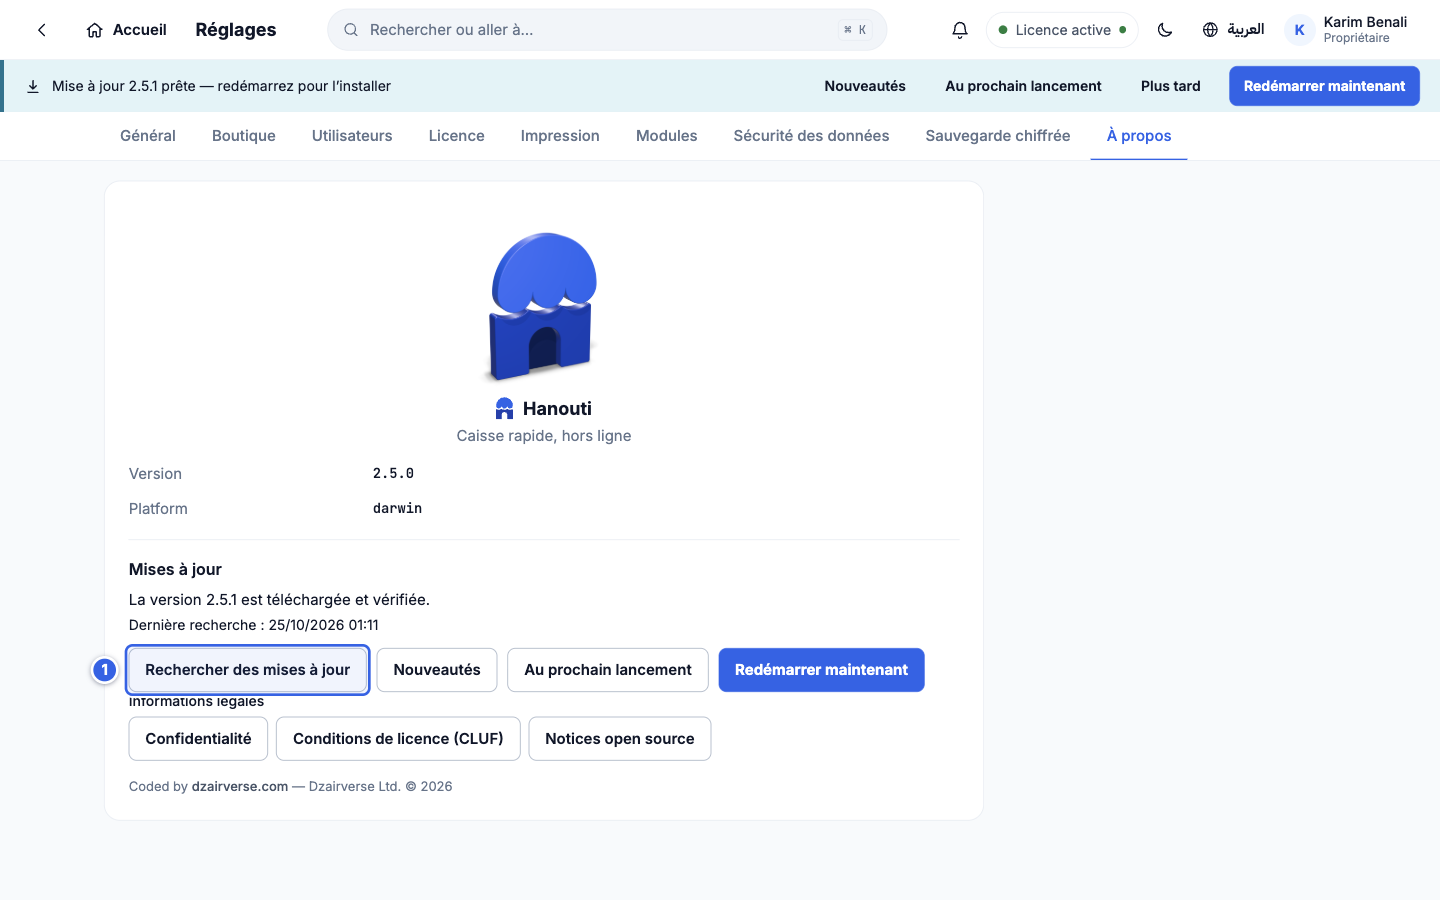
Task: Choose Au prochain lancement in the card
Action: pyautogui.click(x=608, y=670)
